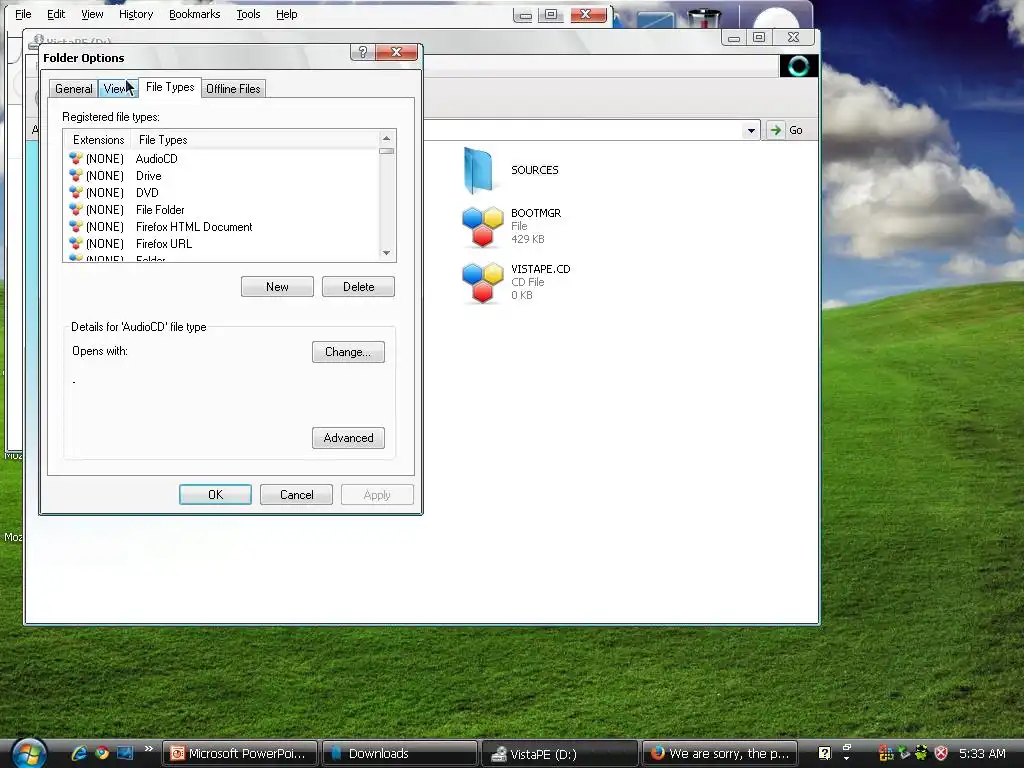Select the Drive file type label
This screenshot has height=768, width=1024.
coord(148,176)
